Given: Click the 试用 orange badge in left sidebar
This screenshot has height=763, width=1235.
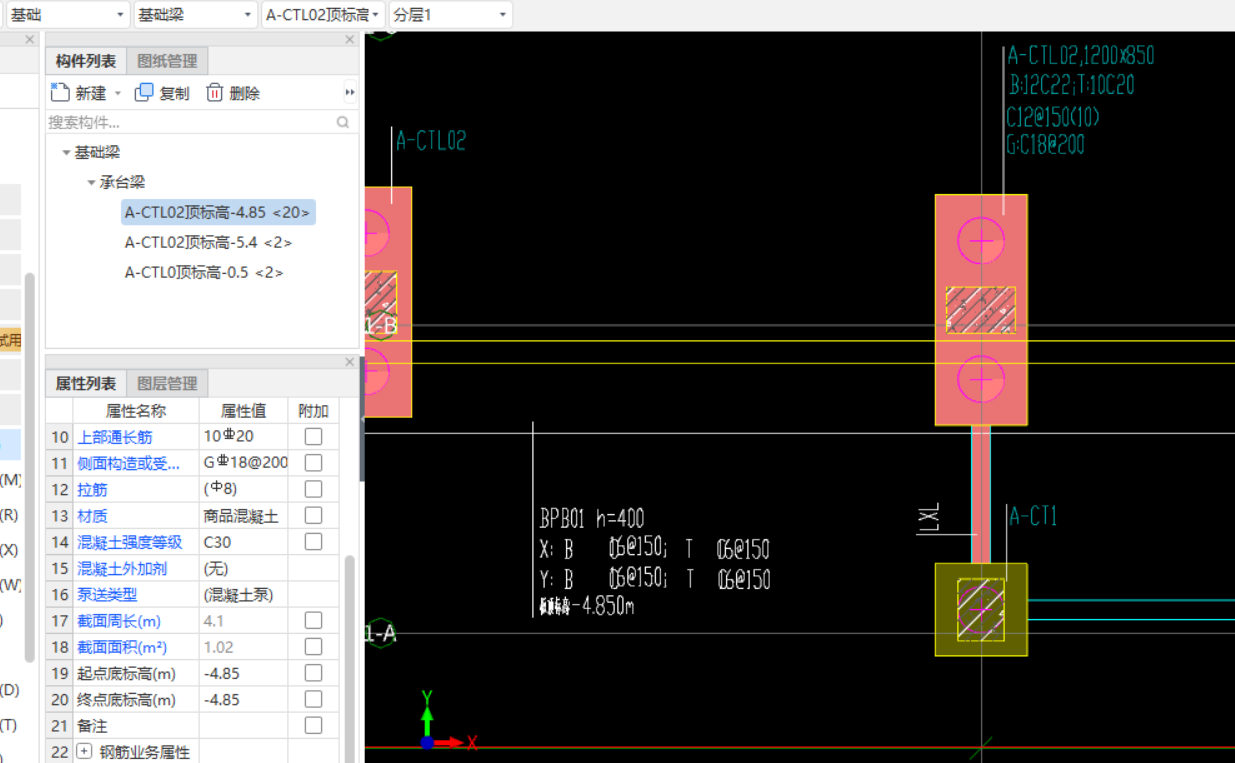Looking at the screenshot, I should [10, 340].
